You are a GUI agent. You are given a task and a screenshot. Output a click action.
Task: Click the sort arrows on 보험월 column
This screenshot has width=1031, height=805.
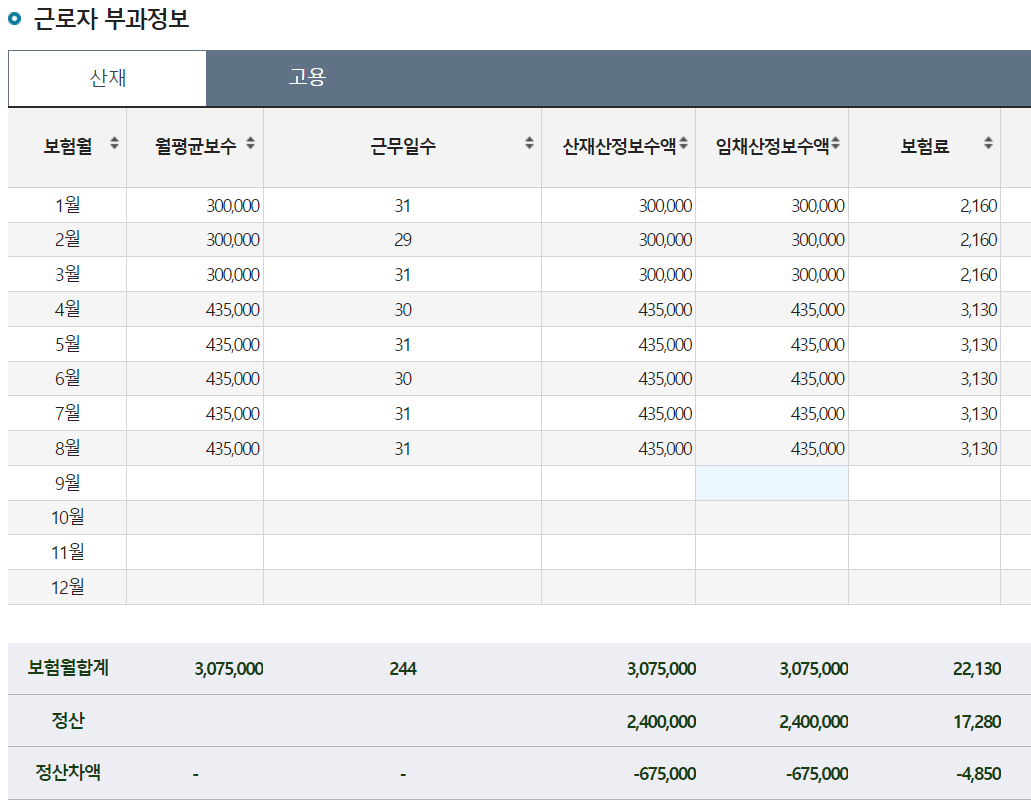[x=114, y=144]
